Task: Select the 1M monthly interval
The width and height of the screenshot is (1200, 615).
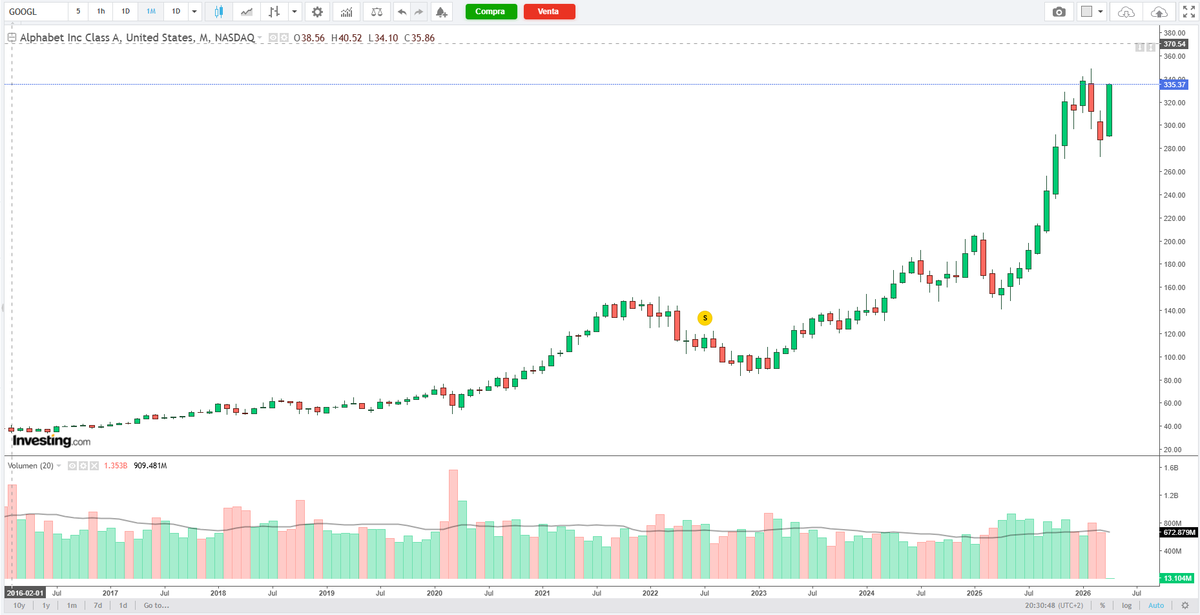Action: coord(151,12)
